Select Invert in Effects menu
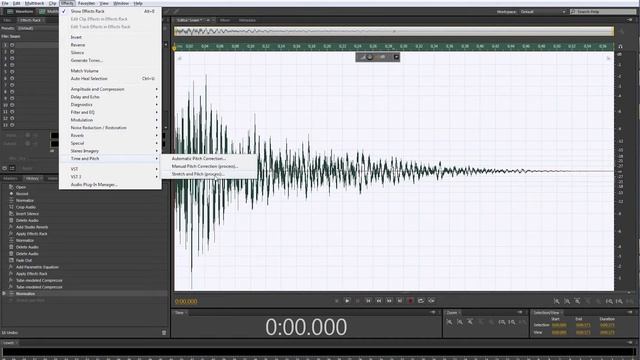 (x=110, y=37)
